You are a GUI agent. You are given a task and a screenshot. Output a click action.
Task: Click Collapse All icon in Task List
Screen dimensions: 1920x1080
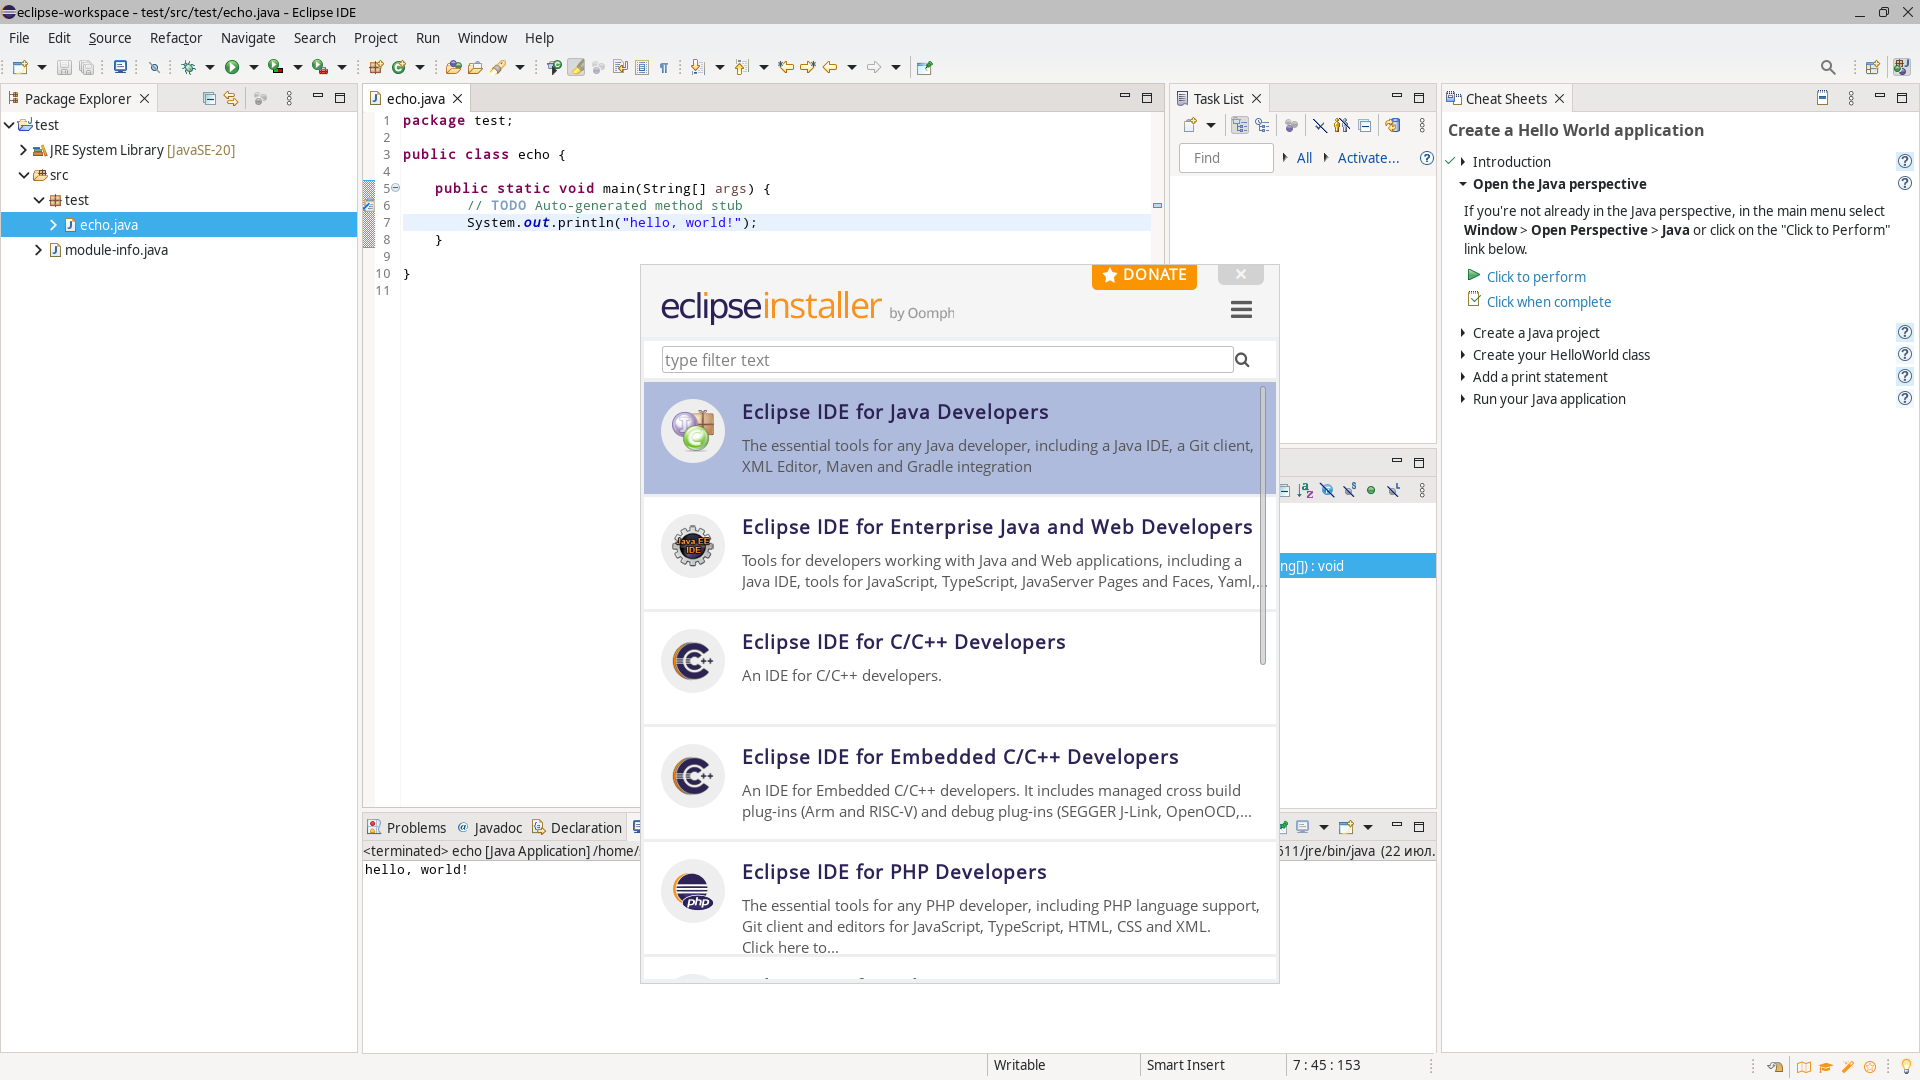1364,125
